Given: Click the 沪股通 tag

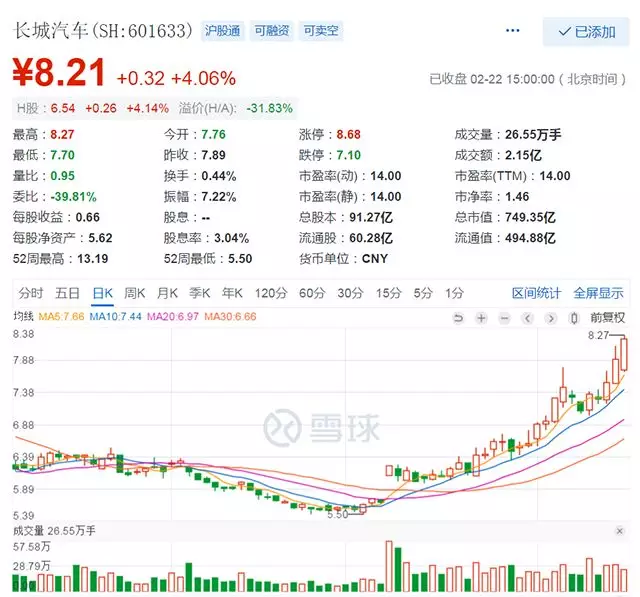Looking at the screenshot, I should pyautogui.click(x=222, y=31).
